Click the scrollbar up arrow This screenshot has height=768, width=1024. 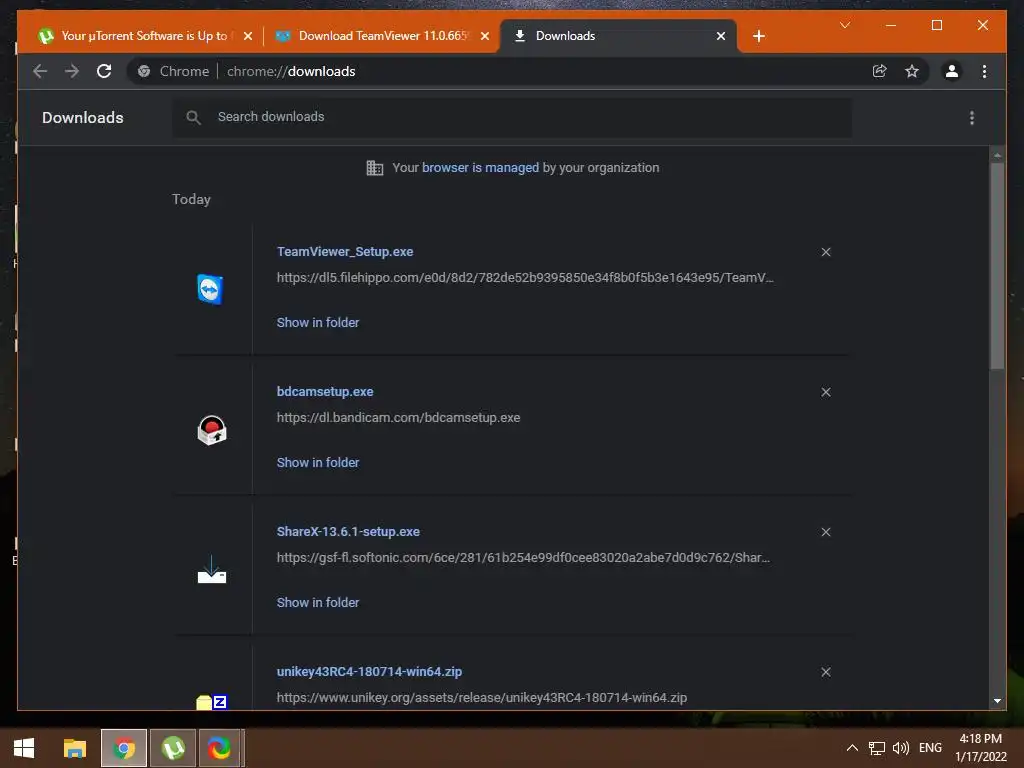coord(997,155)
